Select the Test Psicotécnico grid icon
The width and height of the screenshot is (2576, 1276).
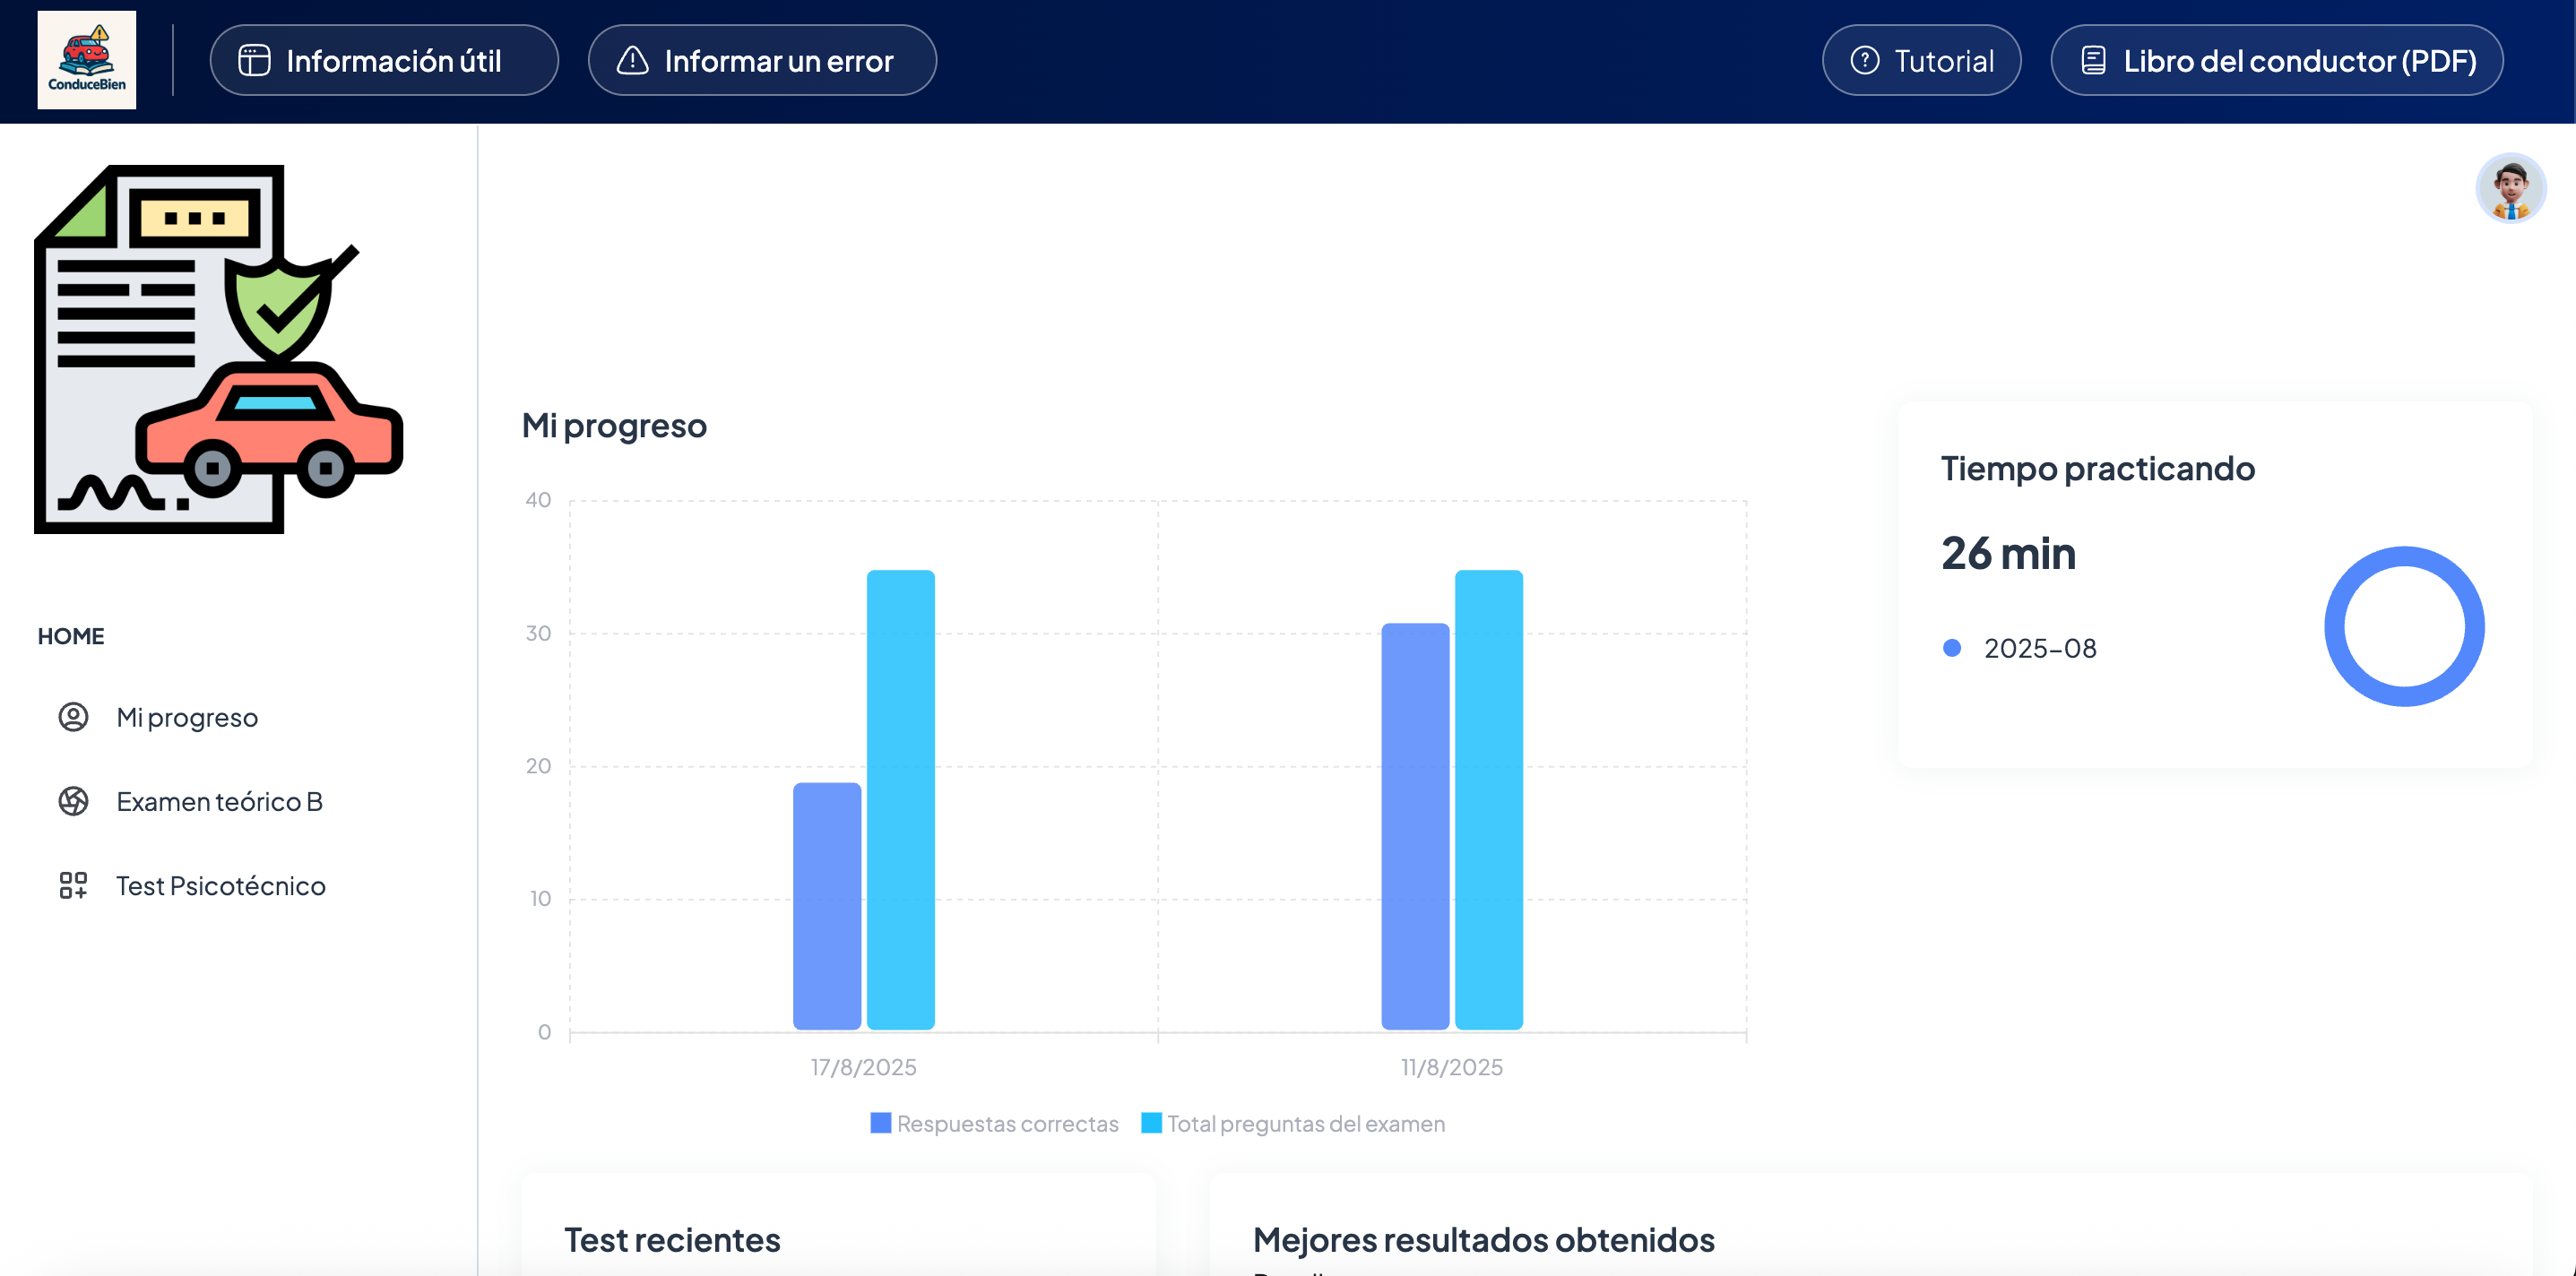pyautogui.click(x=74, y=885)
